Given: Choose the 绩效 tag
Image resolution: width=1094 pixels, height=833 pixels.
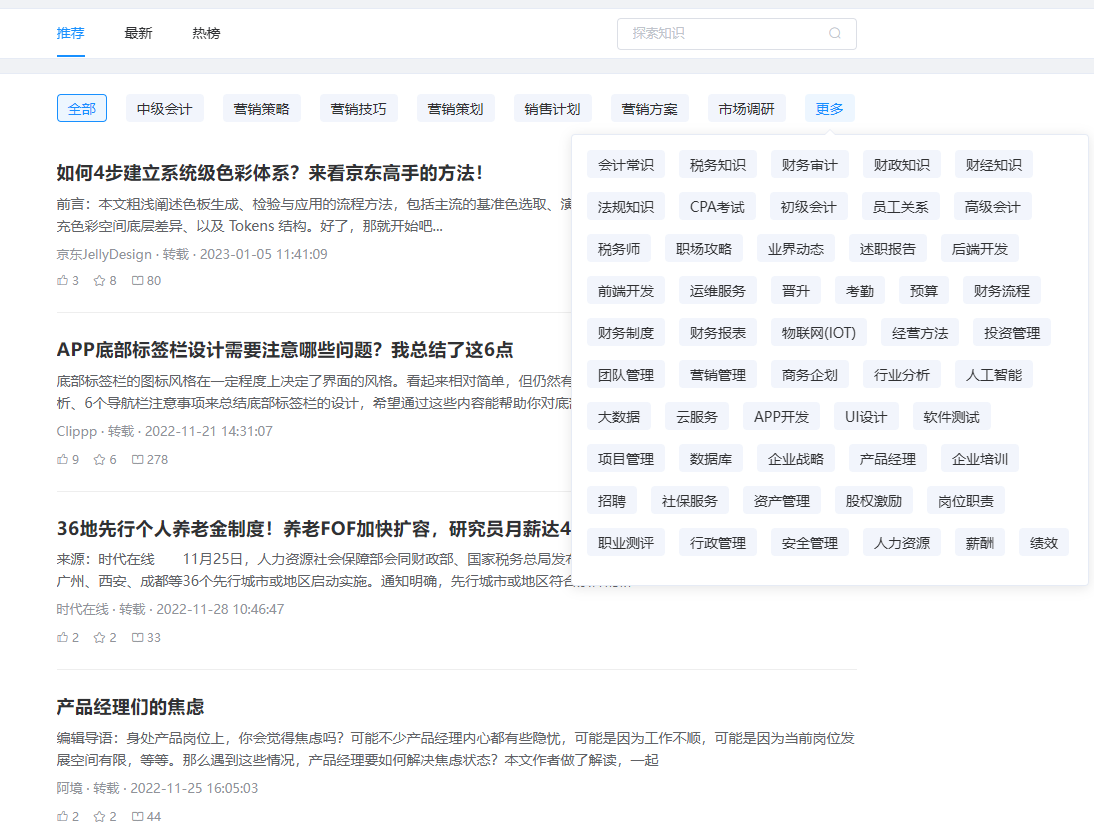Looking at the screenshot, I should (1044, 542).
